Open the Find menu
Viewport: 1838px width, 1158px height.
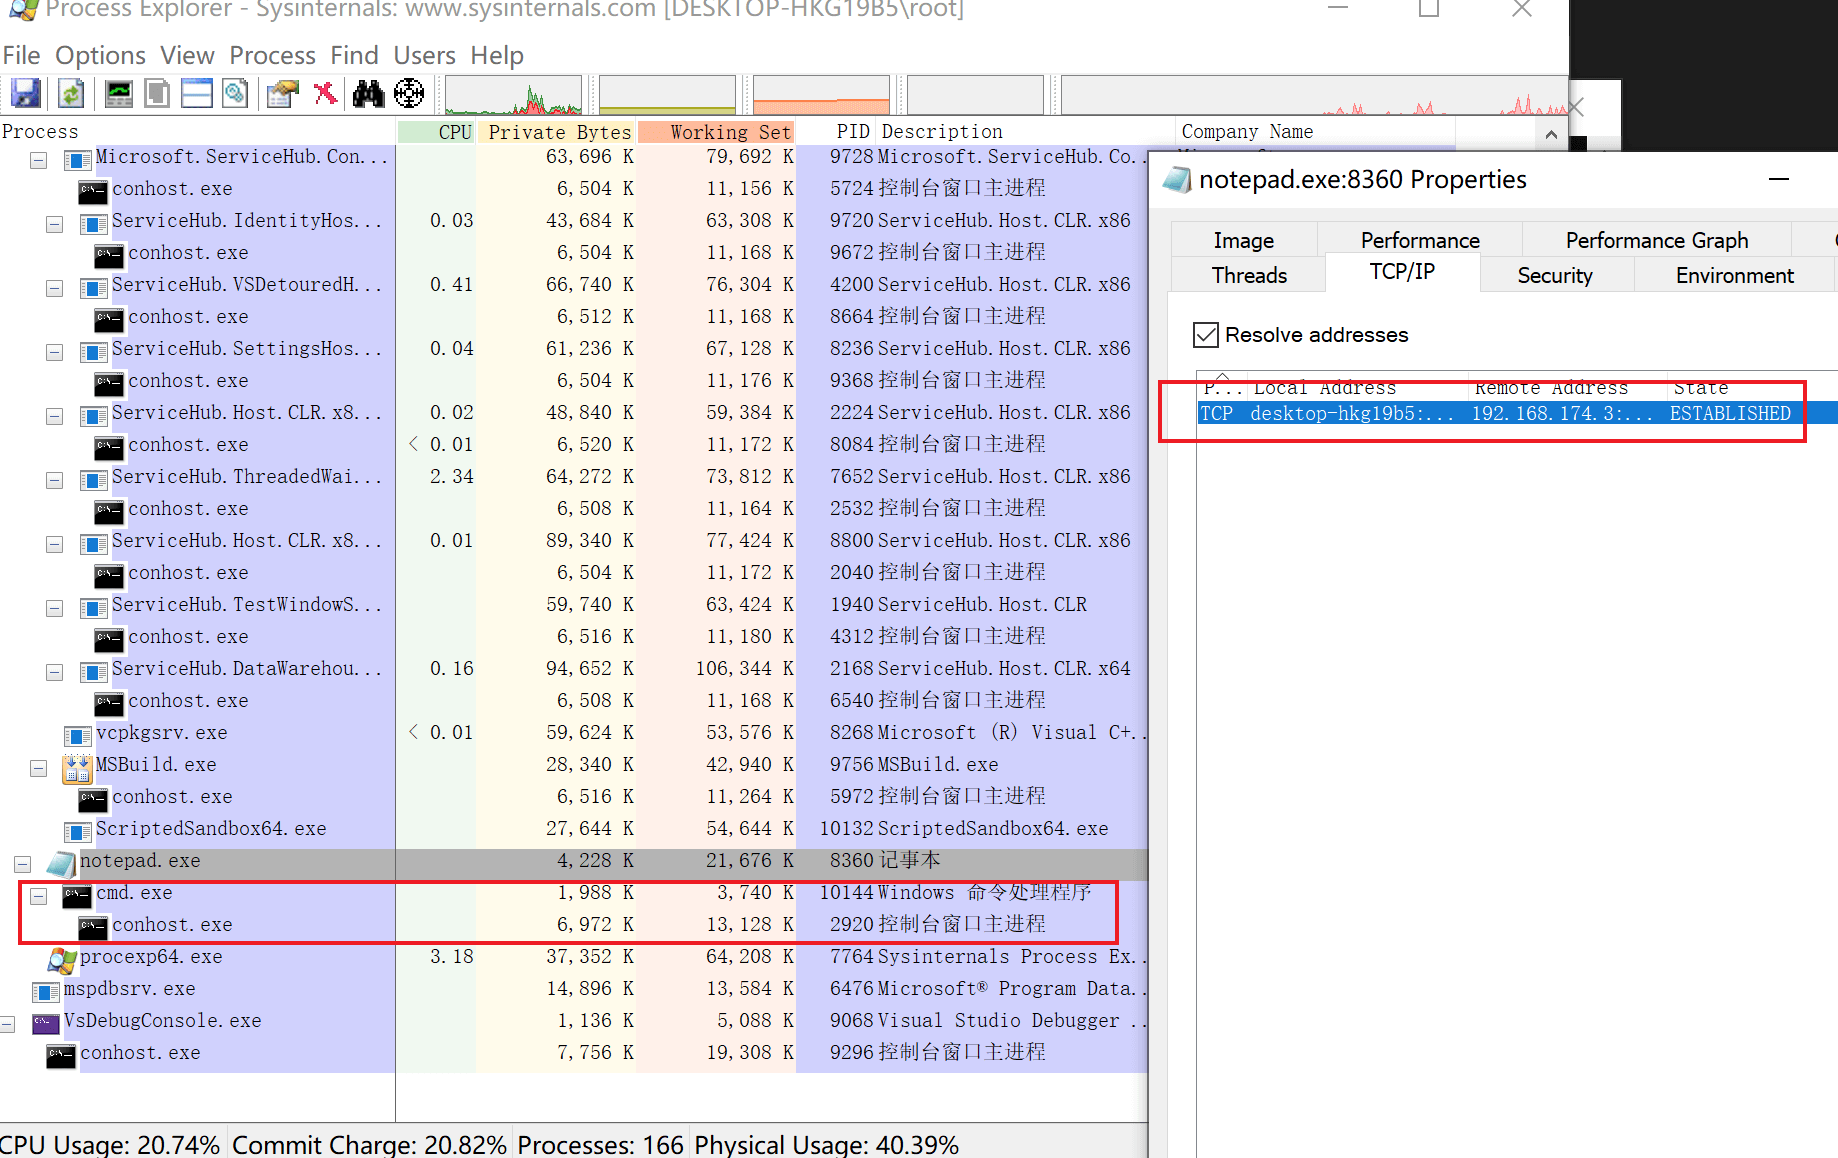point(354,55)
